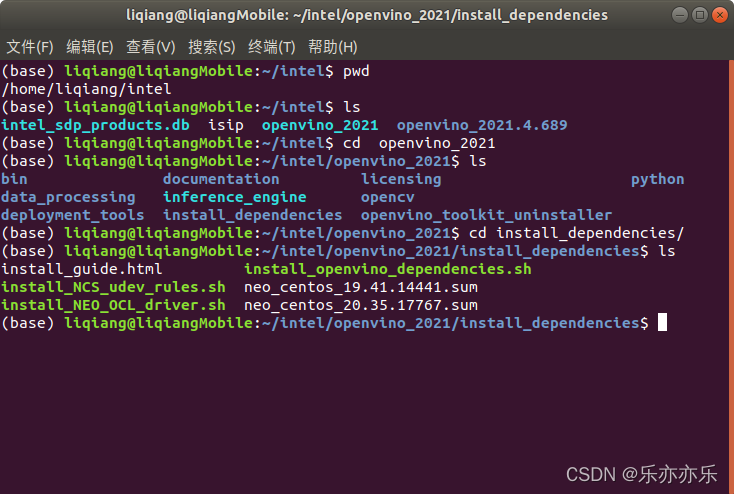Open the 终端(T) menu
This screenshot has width=734, height=494.
click(272, 47)
